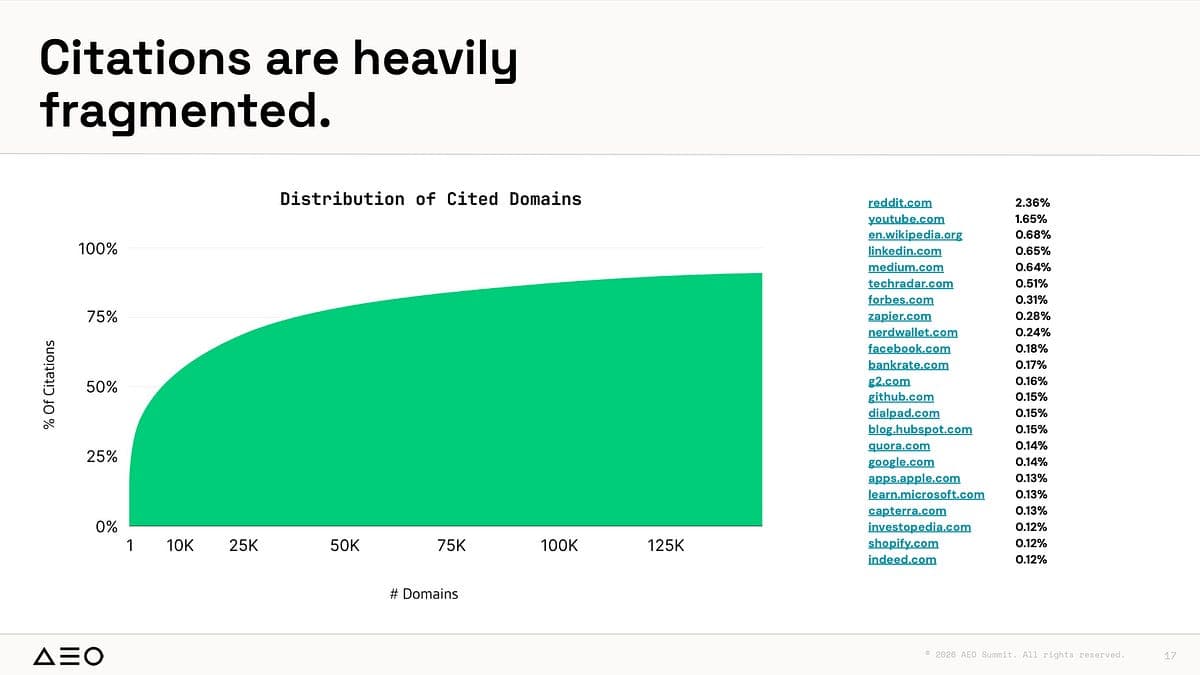
Task: Click the indeed.com link
Action: (x=902, y=559)
